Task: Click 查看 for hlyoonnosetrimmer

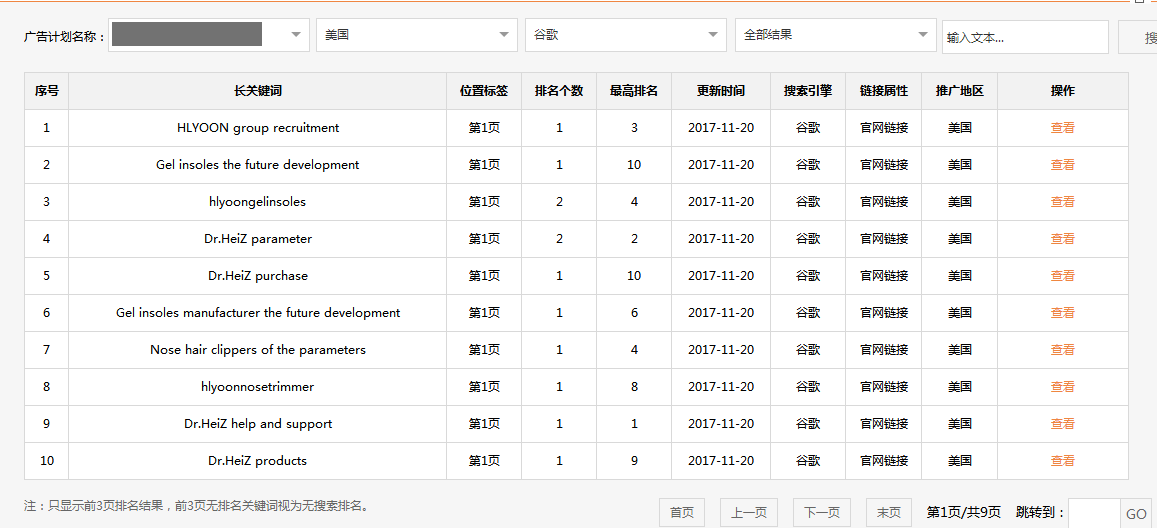Action: tap(1063, 386)
